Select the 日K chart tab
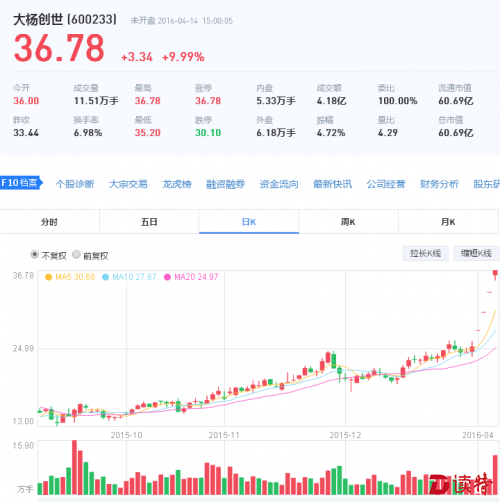 tap(249, 222)
